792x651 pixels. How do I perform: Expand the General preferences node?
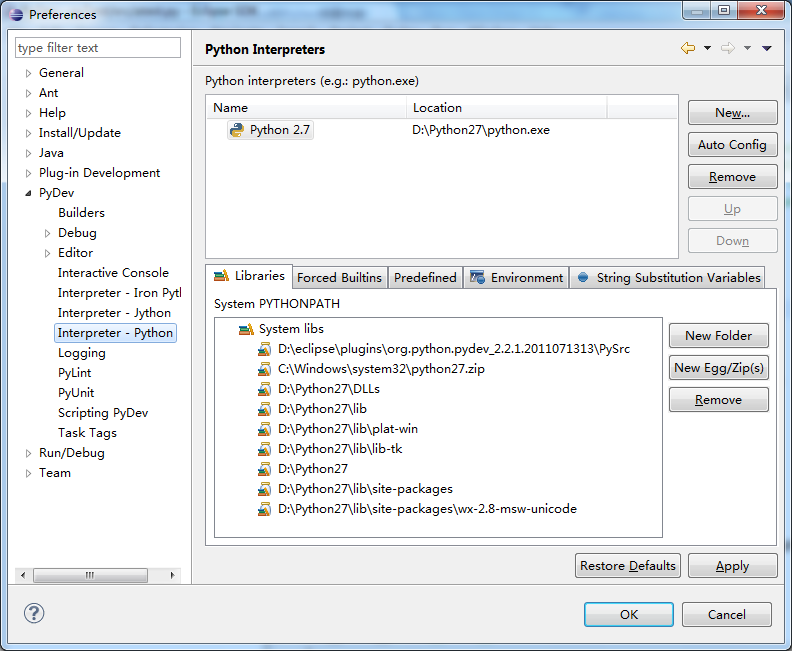coord(28,73)
